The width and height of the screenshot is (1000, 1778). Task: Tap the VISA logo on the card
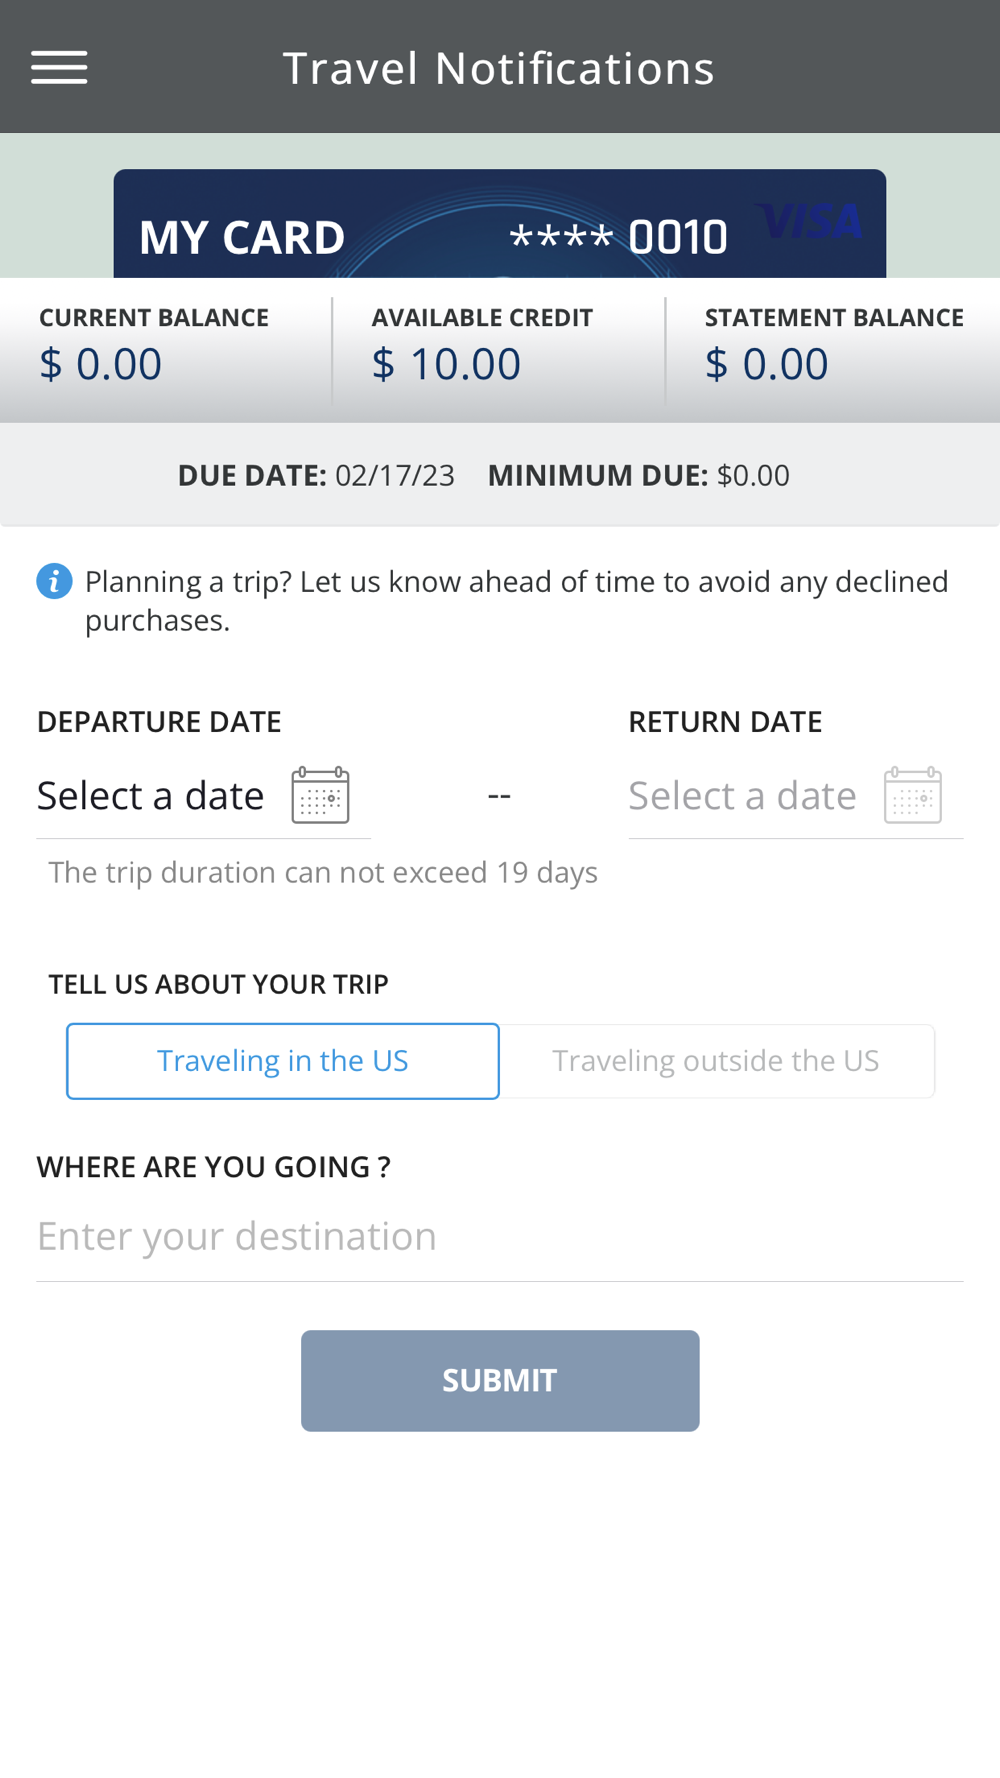point(808,221)
